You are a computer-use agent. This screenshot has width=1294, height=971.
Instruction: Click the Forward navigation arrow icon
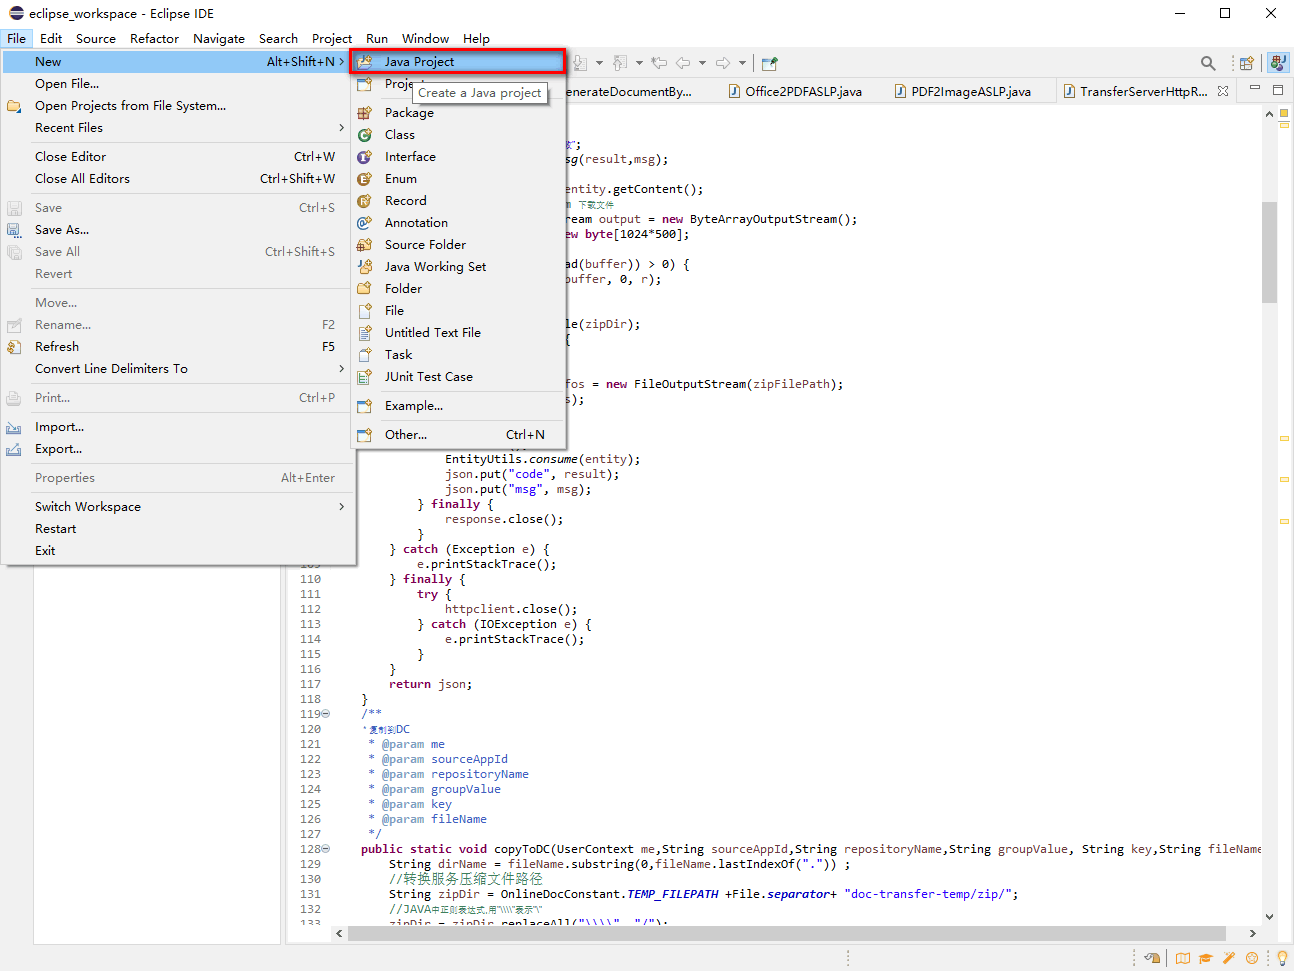pyautogui.click(x=723, y=62)
